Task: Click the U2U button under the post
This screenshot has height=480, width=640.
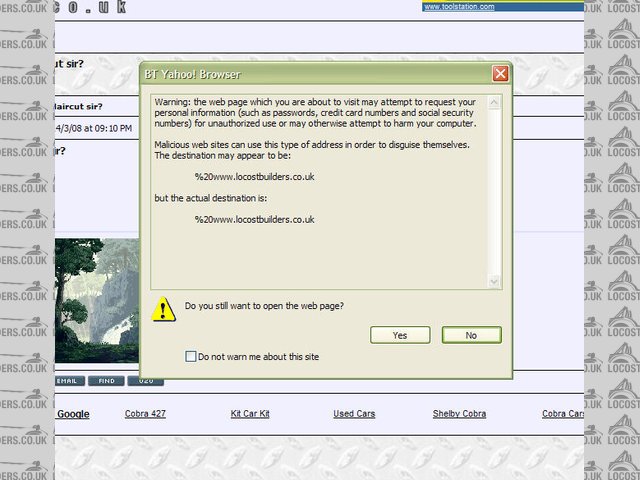Action: point(145,381)
